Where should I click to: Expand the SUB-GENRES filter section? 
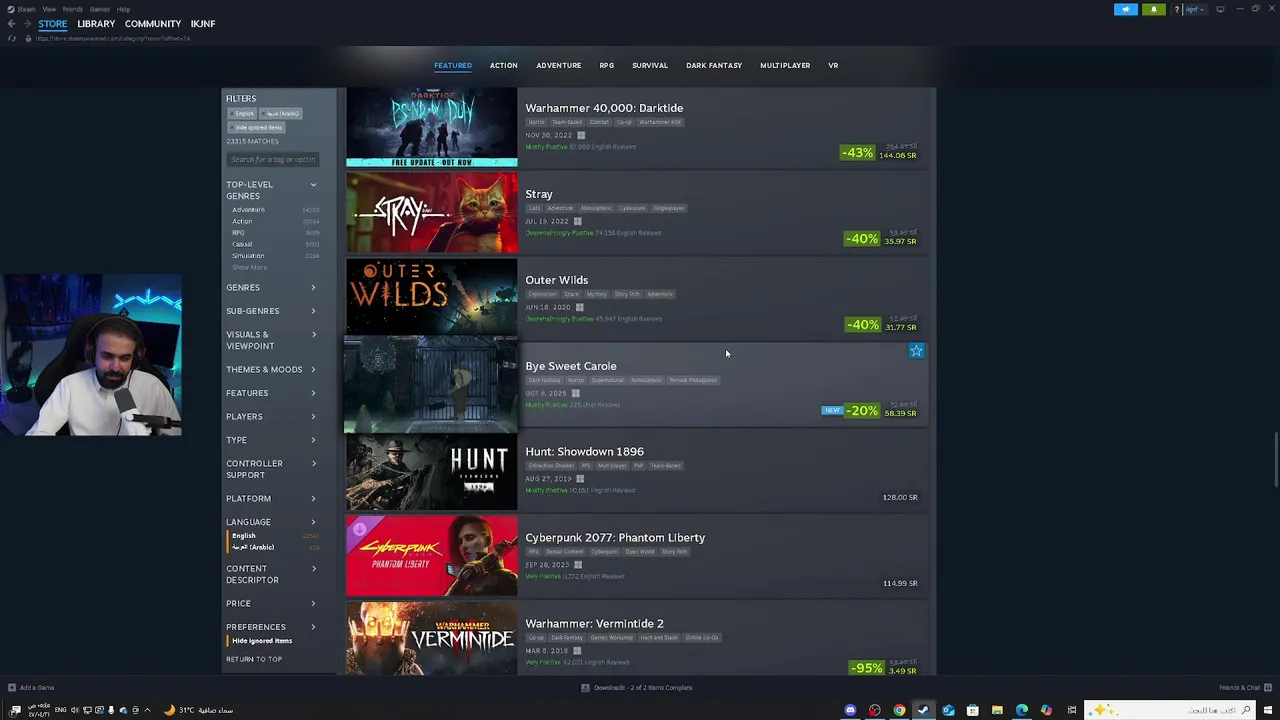271,311
